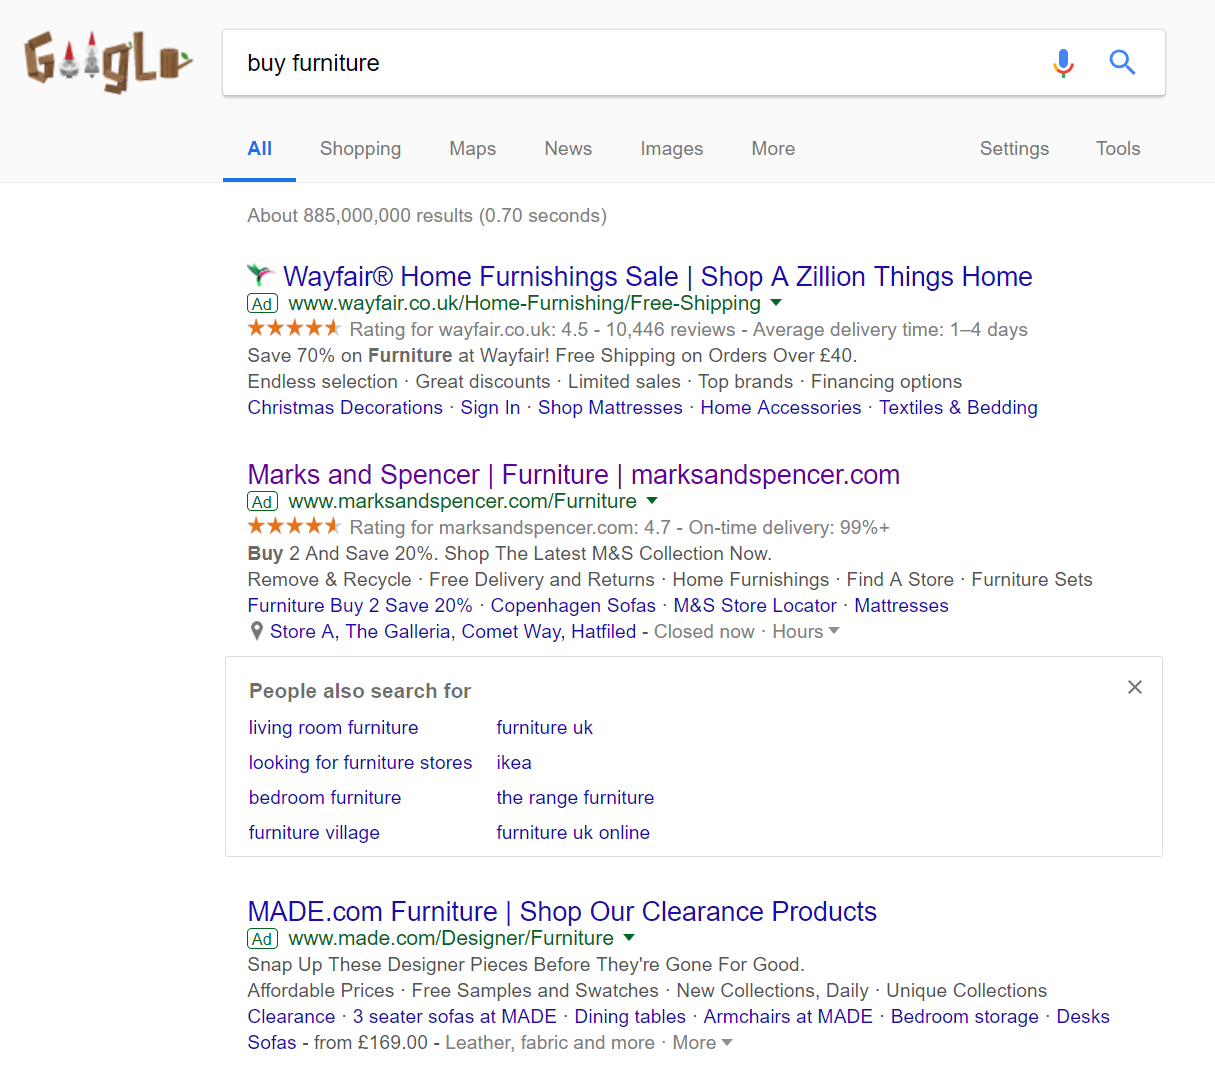Switch to the Images tab
Image resolution: width=1215 pixels, height=1080 pixels.
[671, 149]
